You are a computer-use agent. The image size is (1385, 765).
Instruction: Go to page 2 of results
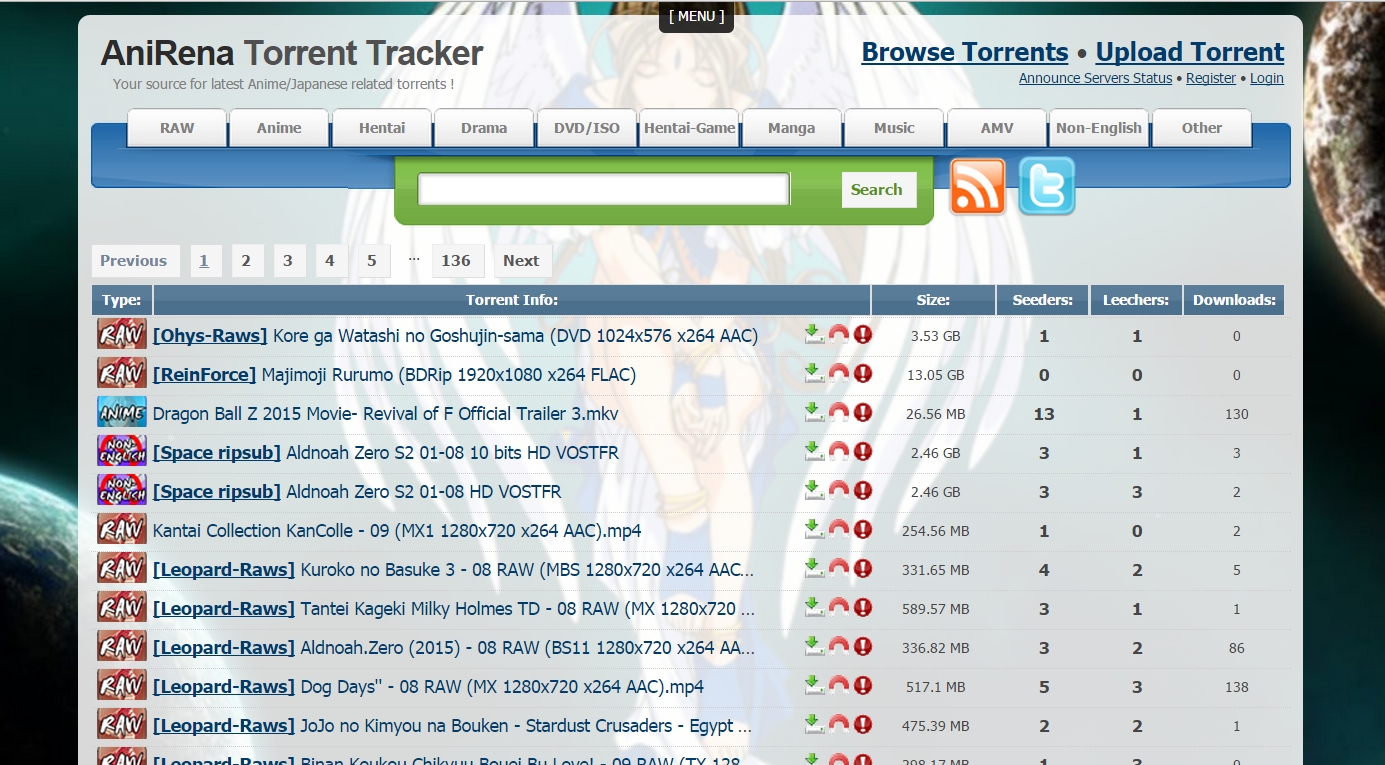(246, 261)
